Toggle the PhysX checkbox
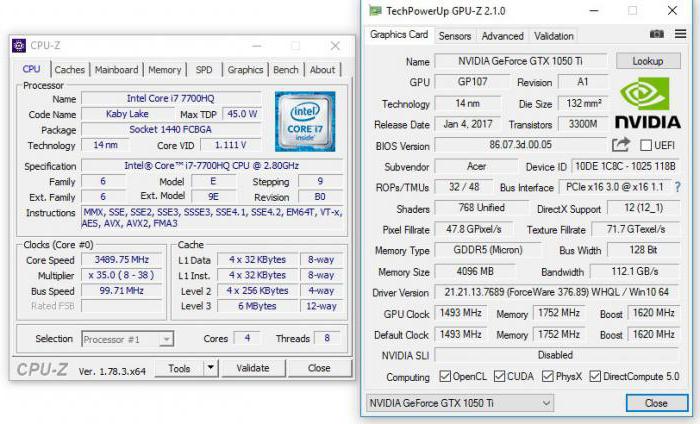Viewport: 700px width, 424px height. [547, 376]
